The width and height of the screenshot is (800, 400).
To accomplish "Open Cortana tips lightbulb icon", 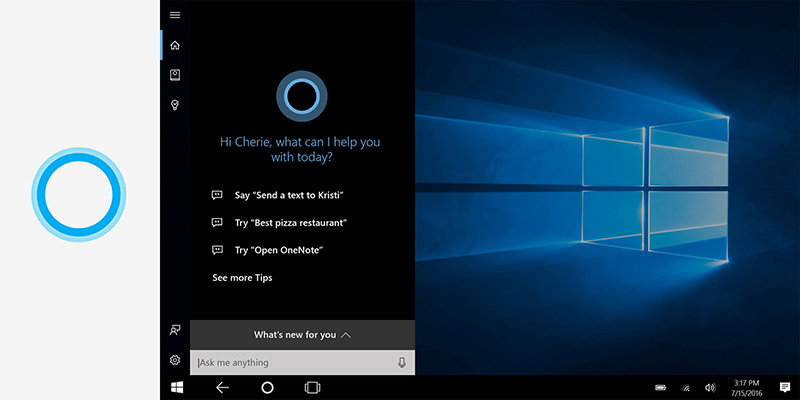I will point(175,105).
